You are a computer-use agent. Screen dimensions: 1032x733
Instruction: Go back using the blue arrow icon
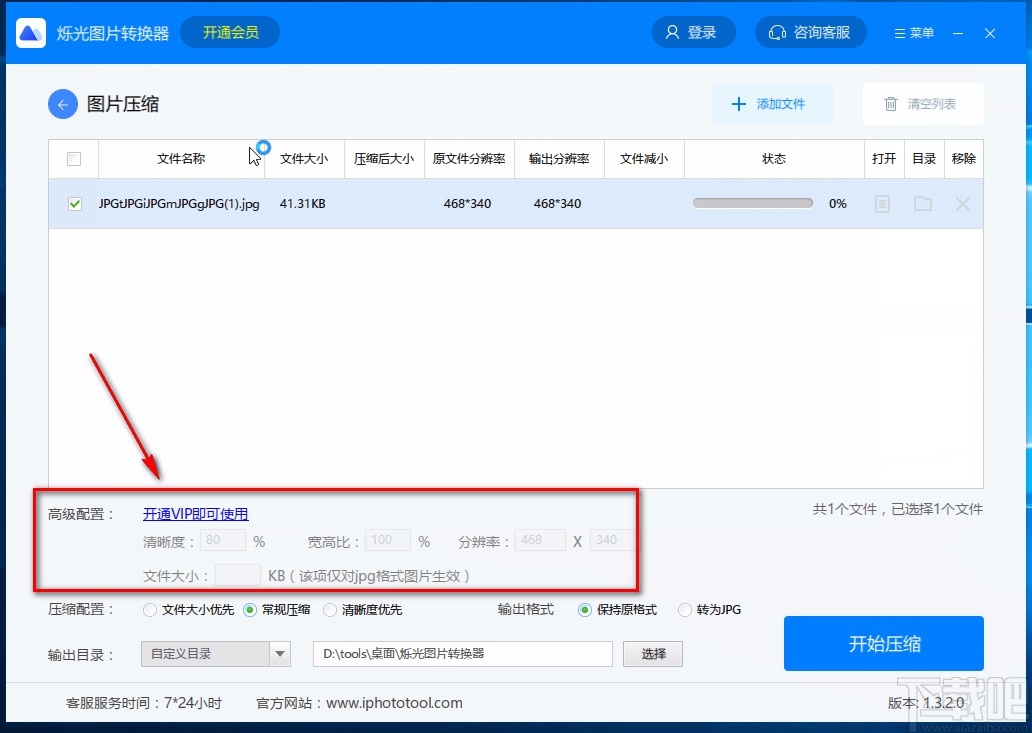click(x=62, y=103)
